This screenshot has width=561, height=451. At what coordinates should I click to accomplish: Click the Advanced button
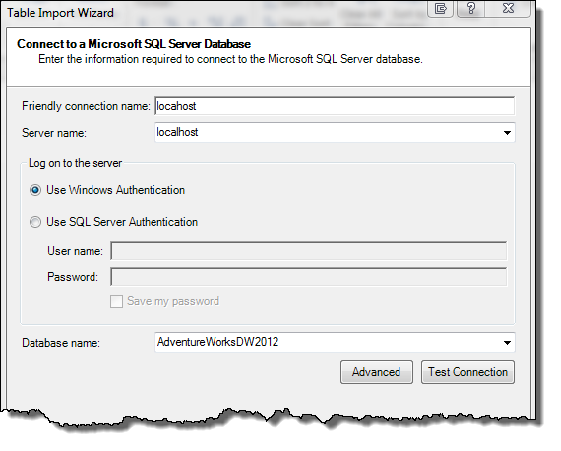[376, 372]
